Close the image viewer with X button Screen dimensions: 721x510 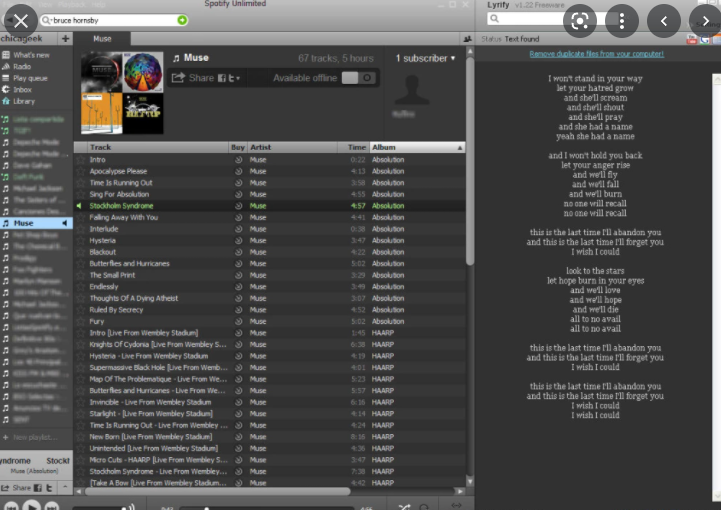(20, 21)
